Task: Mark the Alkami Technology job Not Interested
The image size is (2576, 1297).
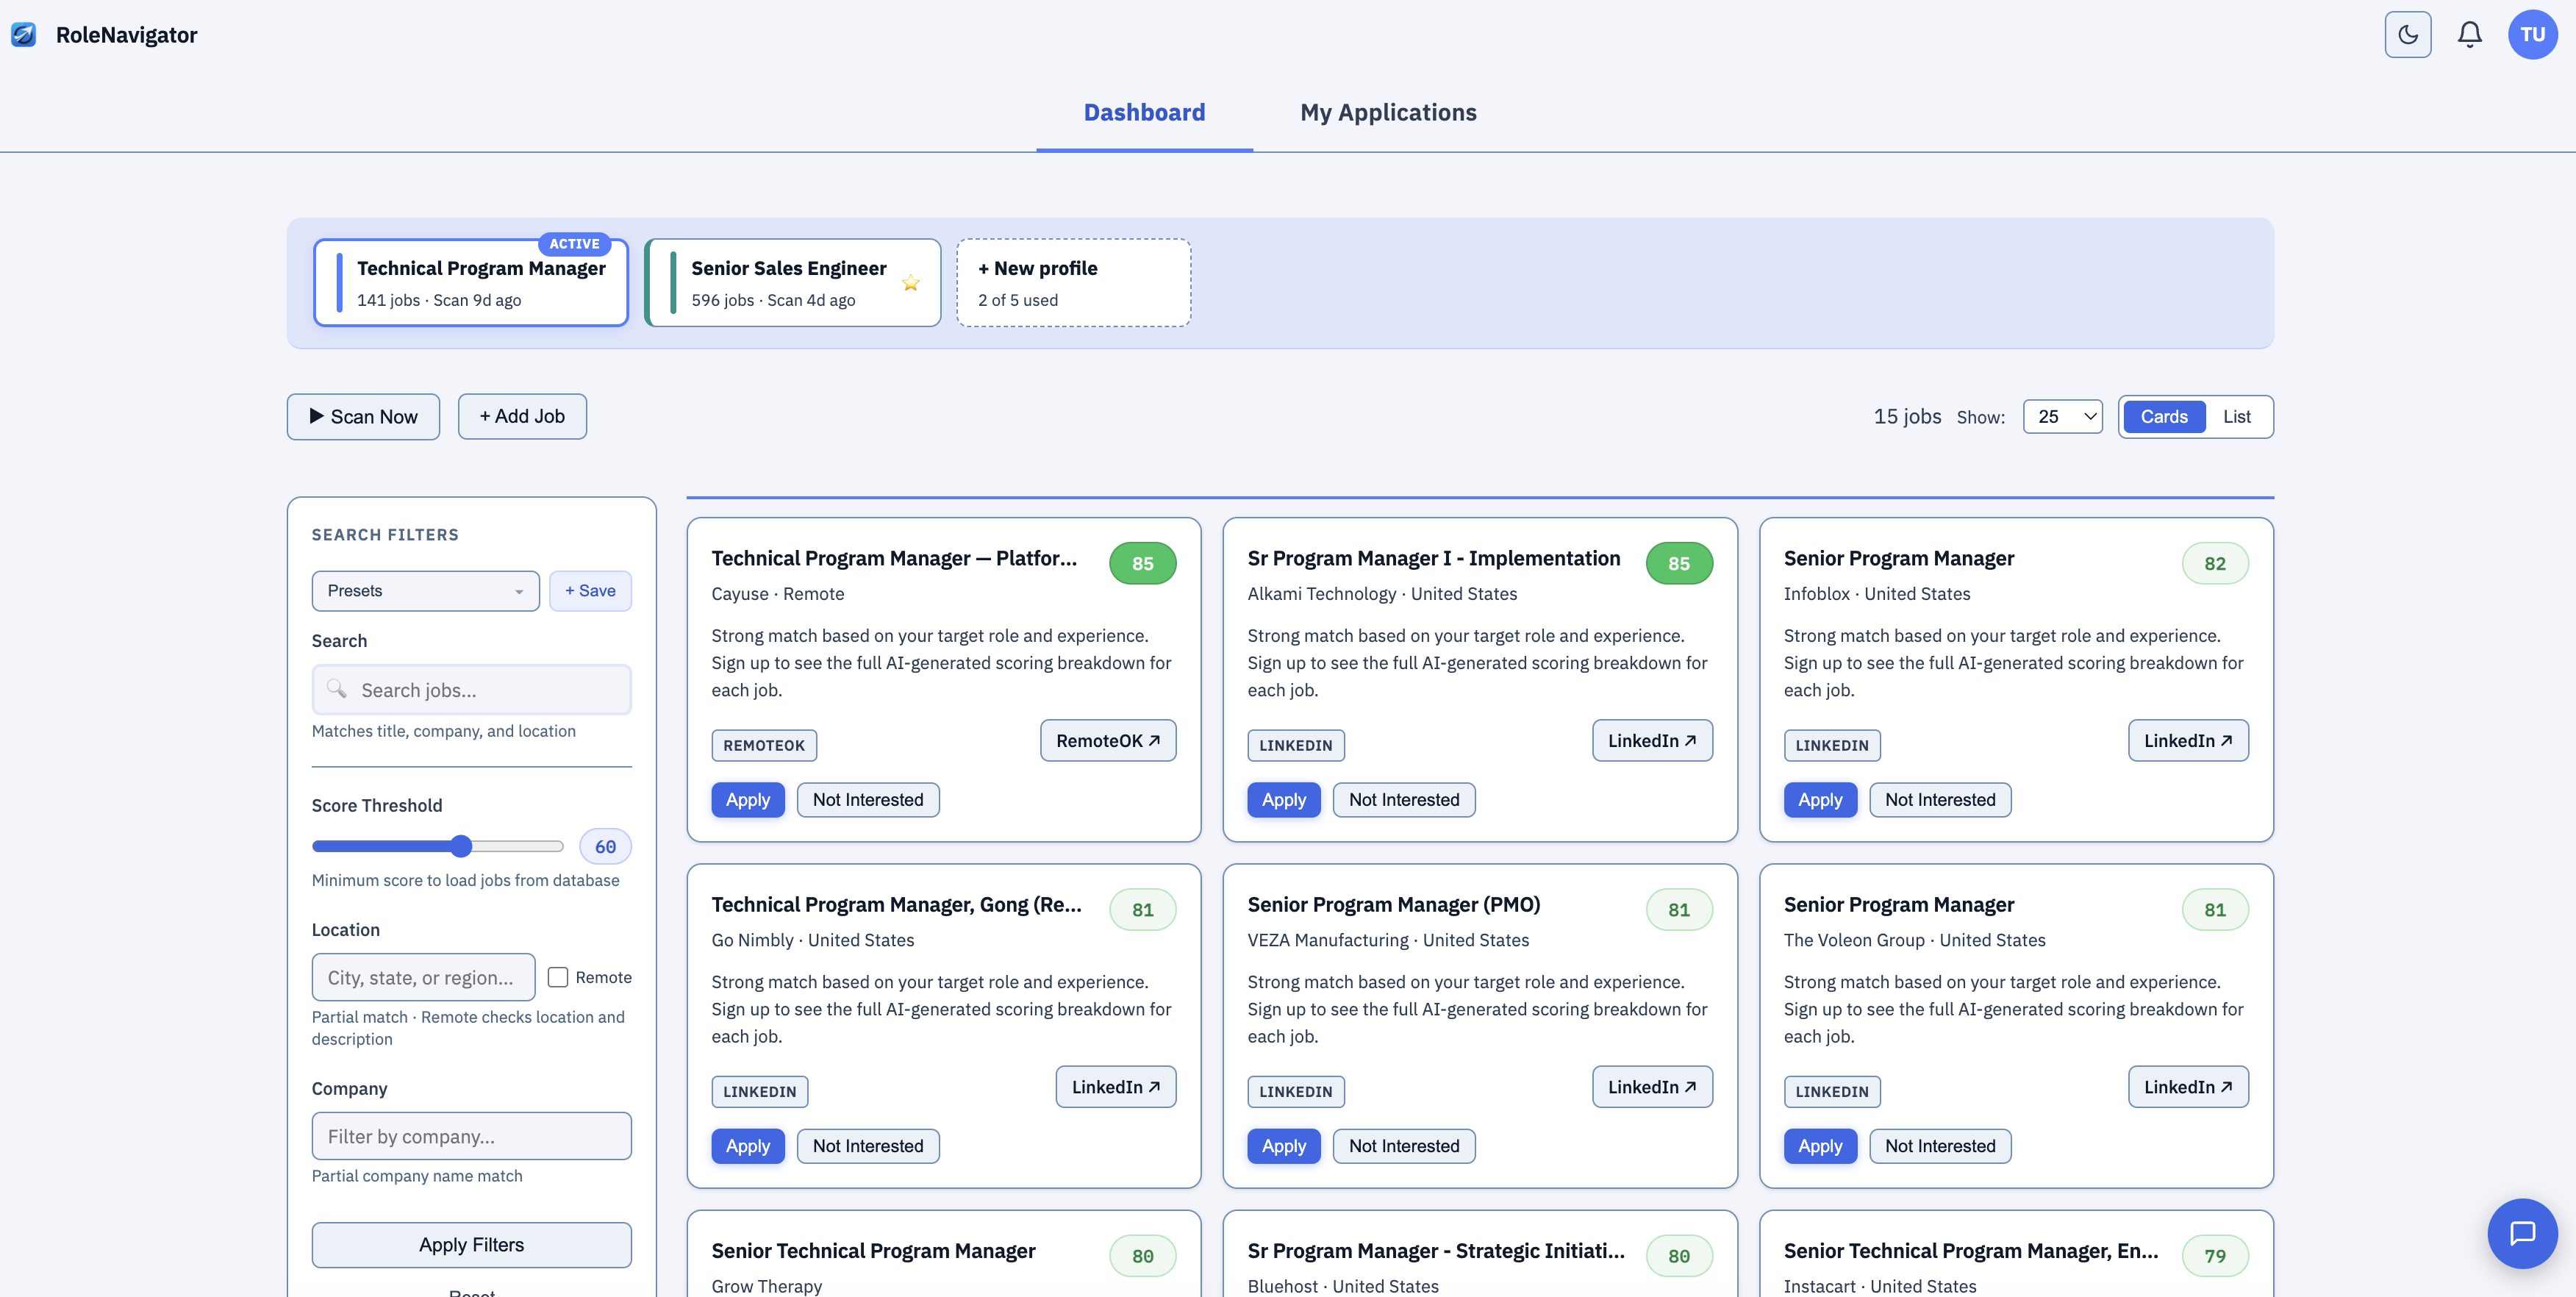Action: click(1404, 800)
